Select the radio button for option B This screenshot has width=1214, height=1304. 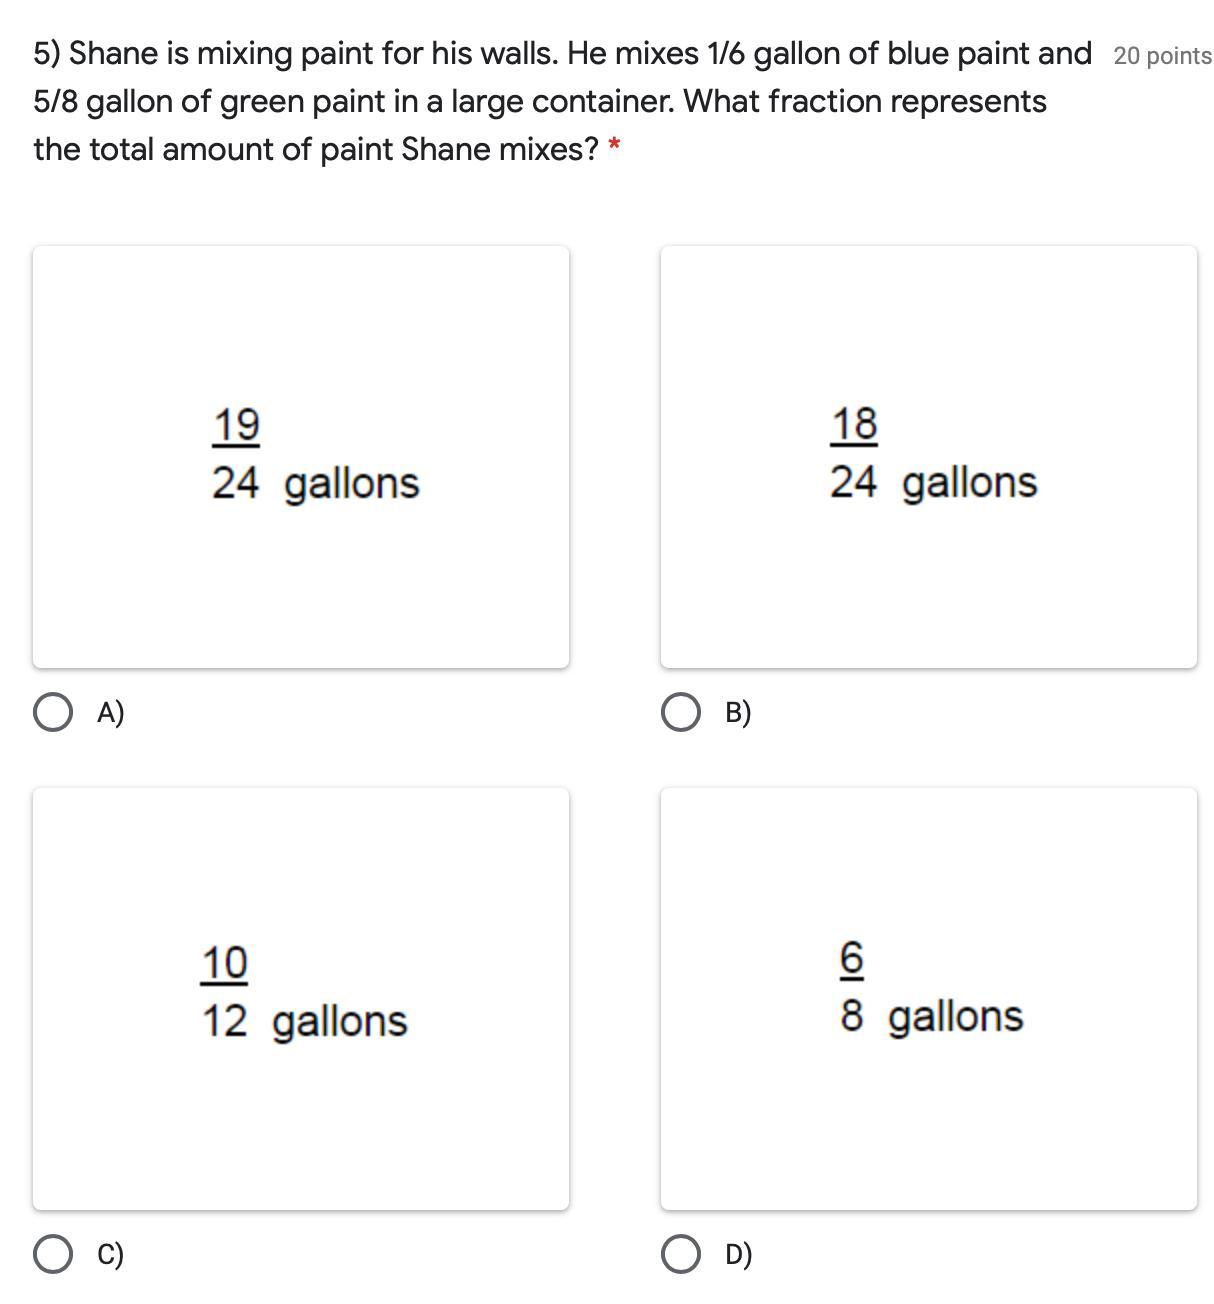pyautogui.click(x=681, y=713)
